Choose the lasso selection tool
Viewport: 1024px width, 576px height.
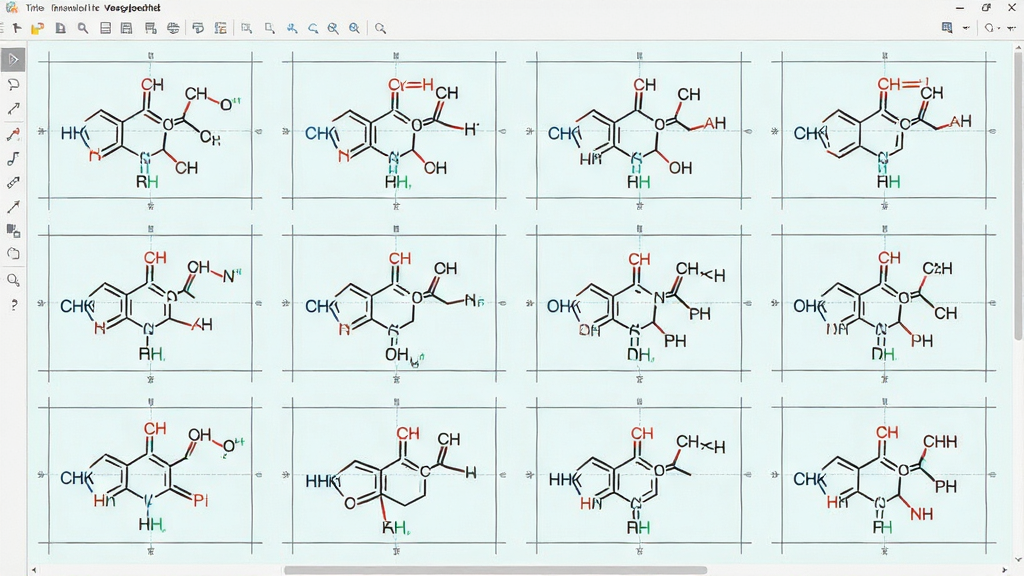click(13, 85)
